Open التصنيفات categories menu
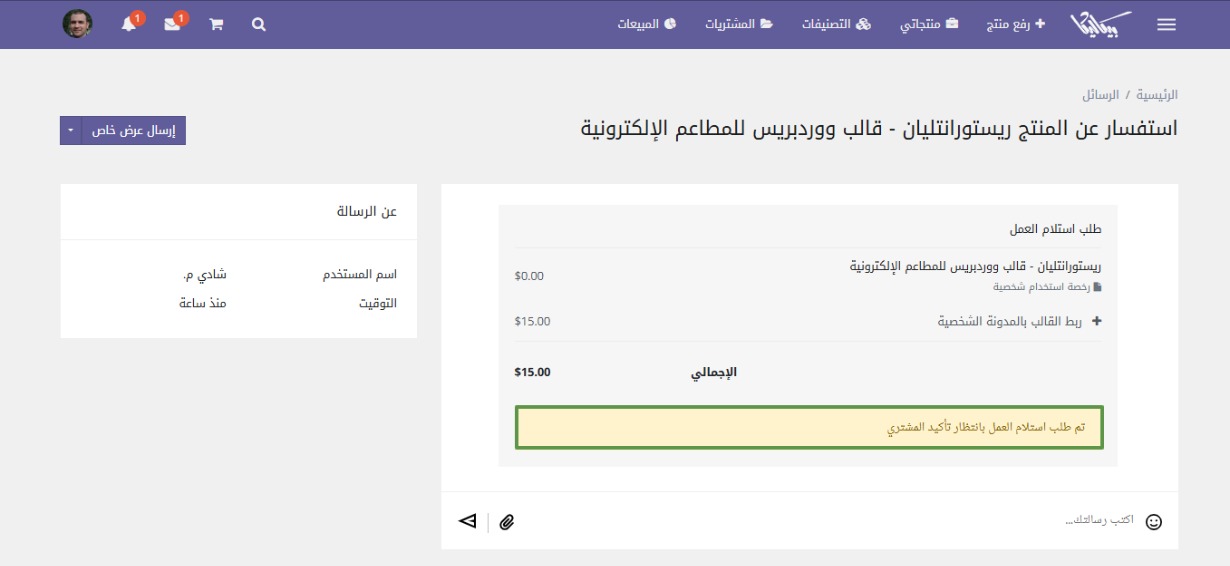Screen dimensions: 1230x566 point(837,23)
